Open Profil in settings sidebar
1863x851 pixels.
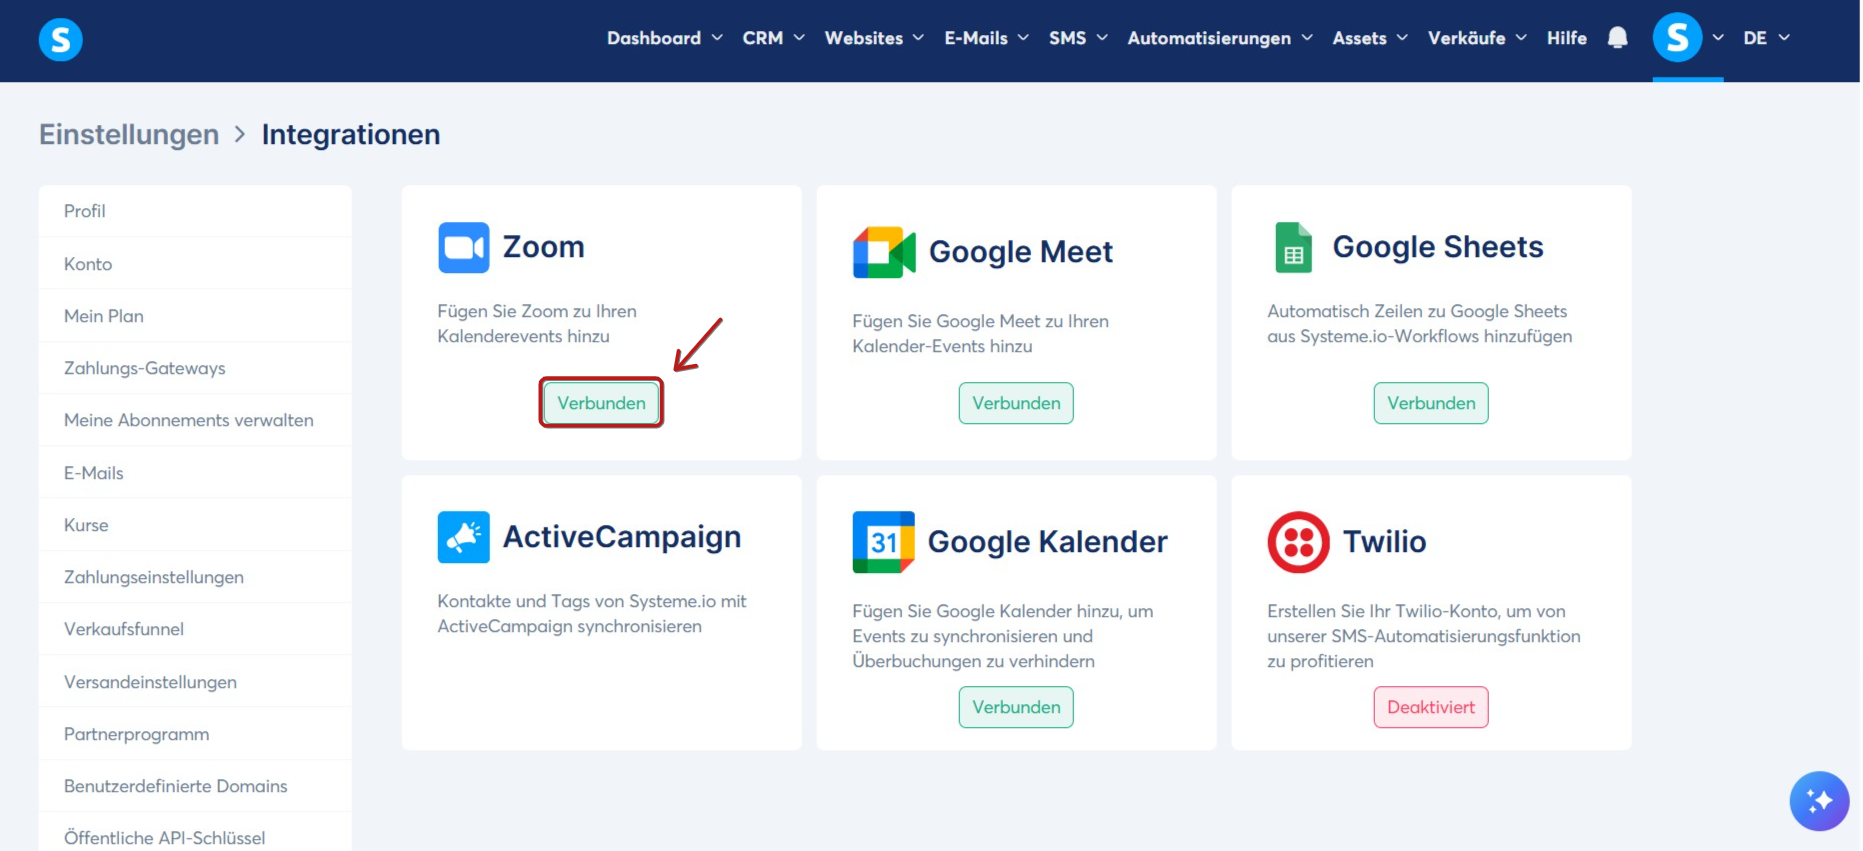click(x=195, y=211)
